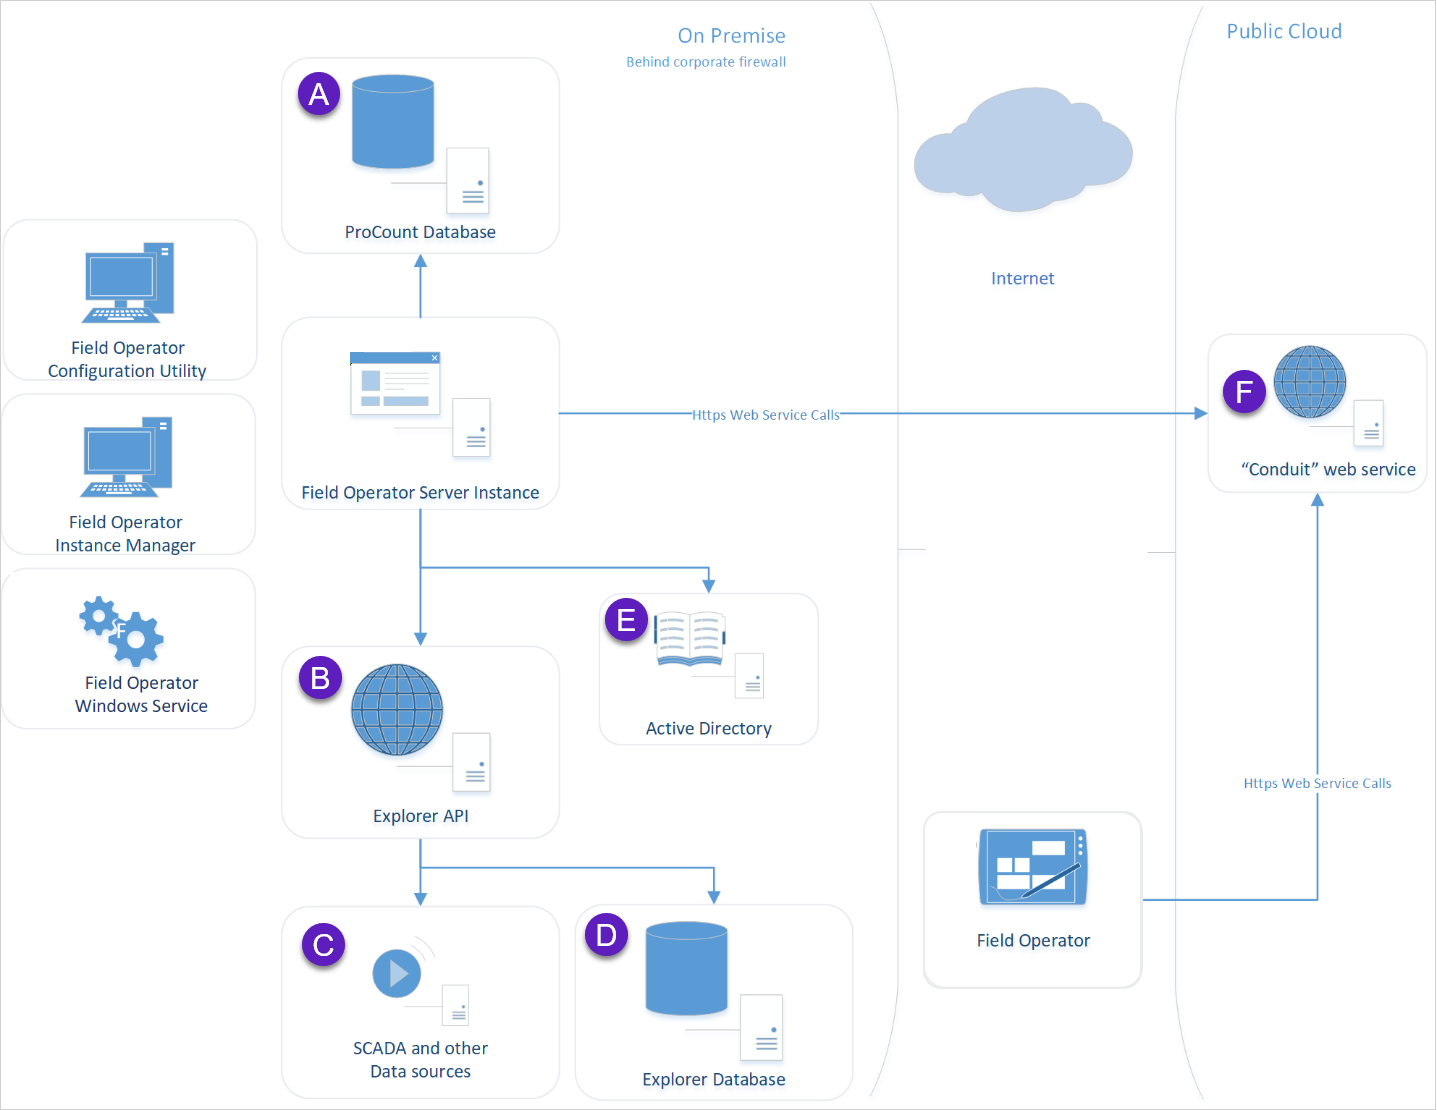
Task: Click the "Explorer Database" label
Action: pos(714,1080)
